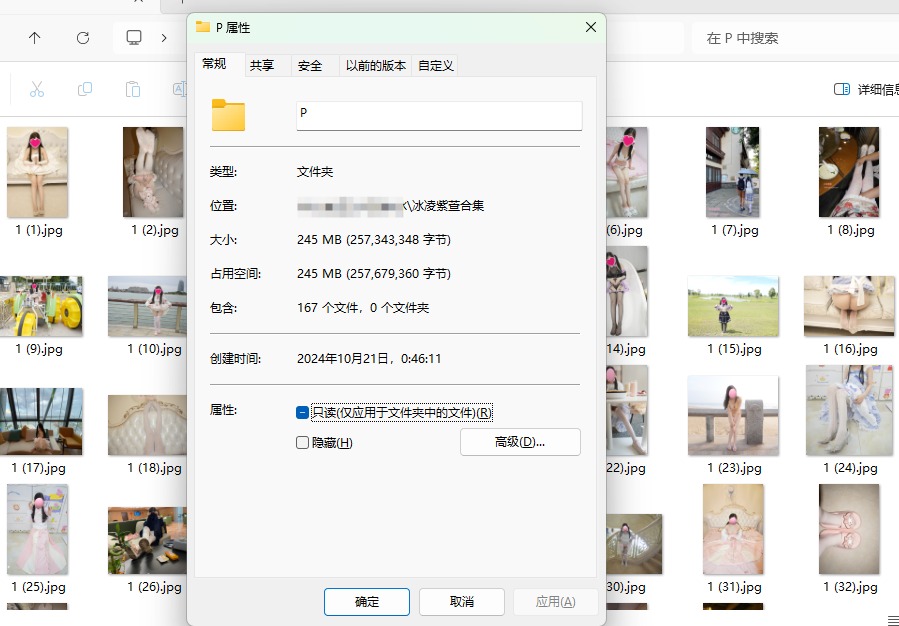Image resolution: width=899 pixels, height=626 pixels.
Task: Click the Copy icon in toolbar
Action: pos(85,89)
